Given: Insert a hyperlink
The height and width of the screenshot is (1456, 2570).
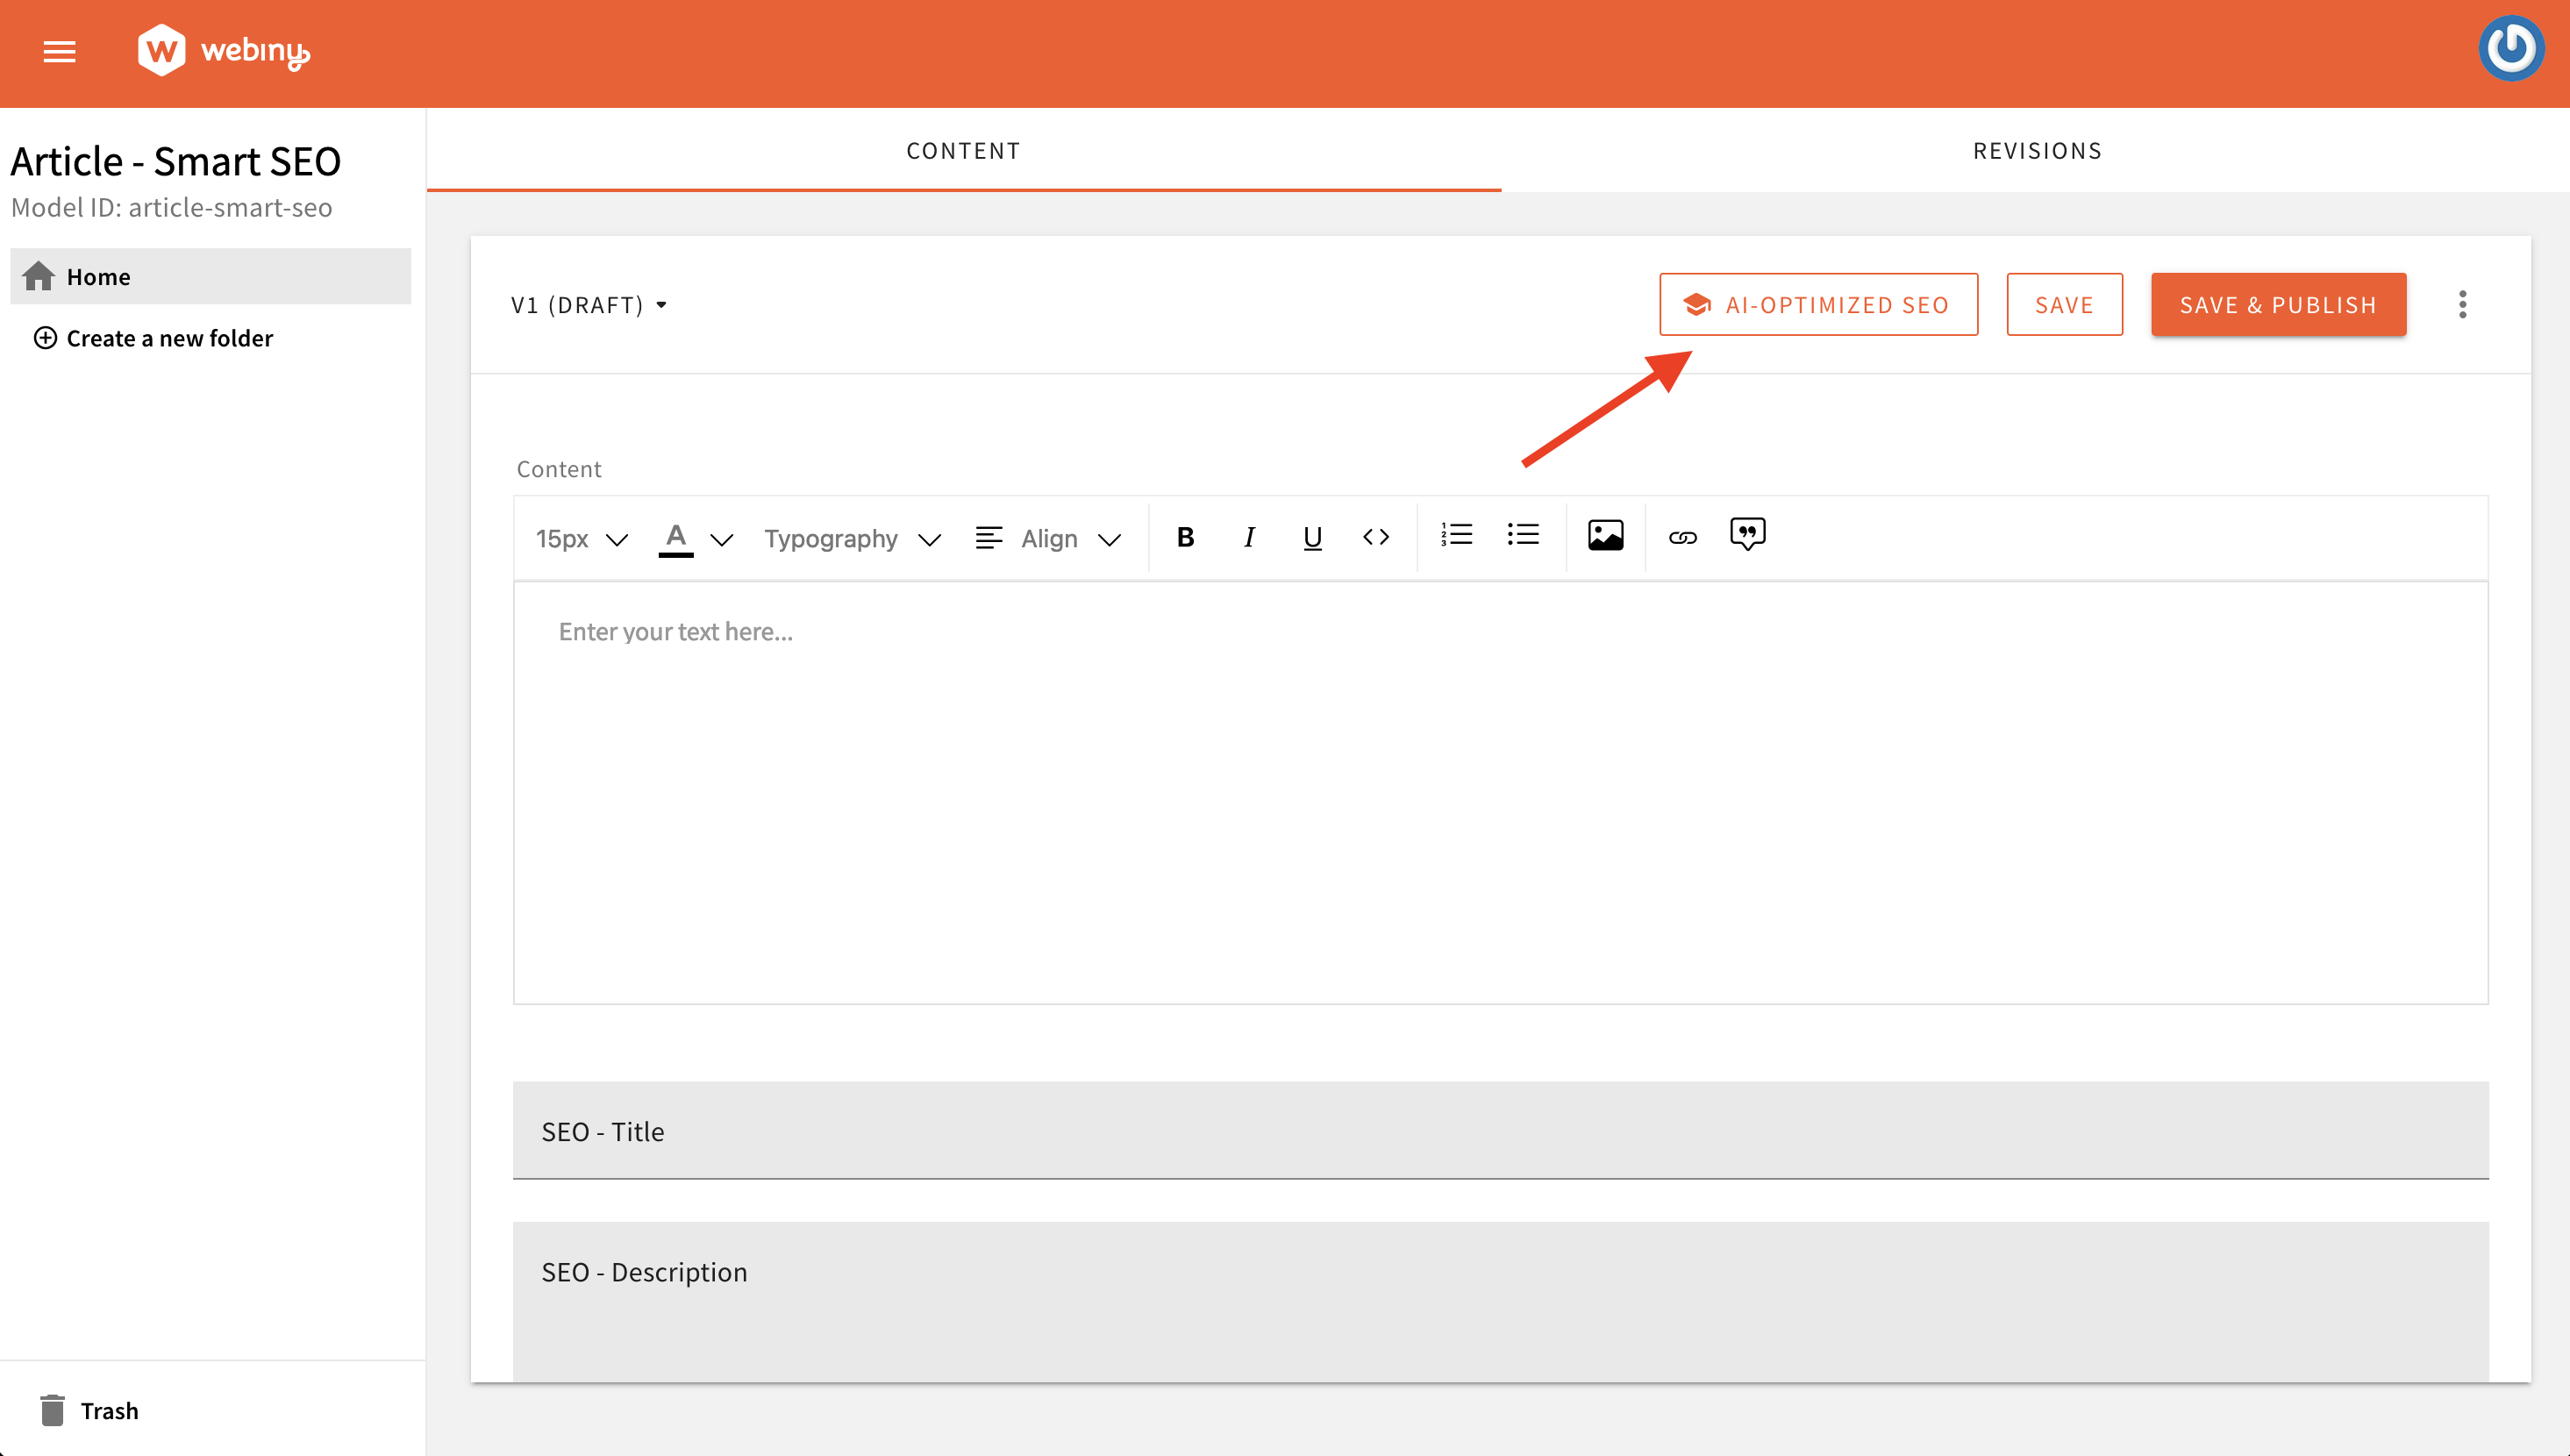Looking at the screenshot, I should click(1683, 537).
